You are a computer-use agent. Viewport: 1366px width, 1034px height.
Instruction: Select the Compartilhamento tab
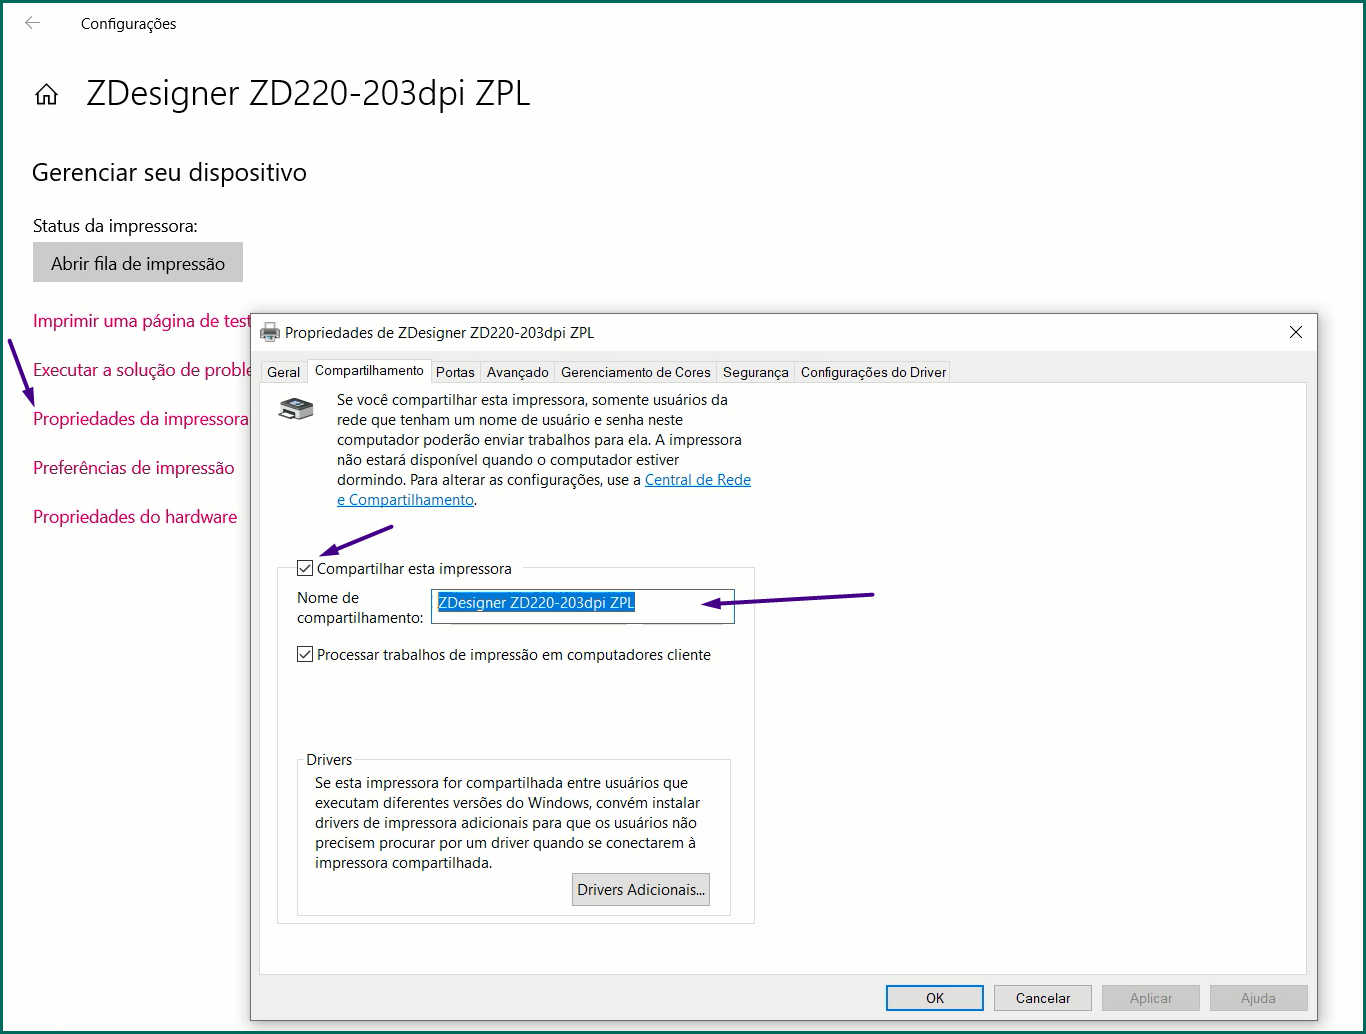coord(369,370)
